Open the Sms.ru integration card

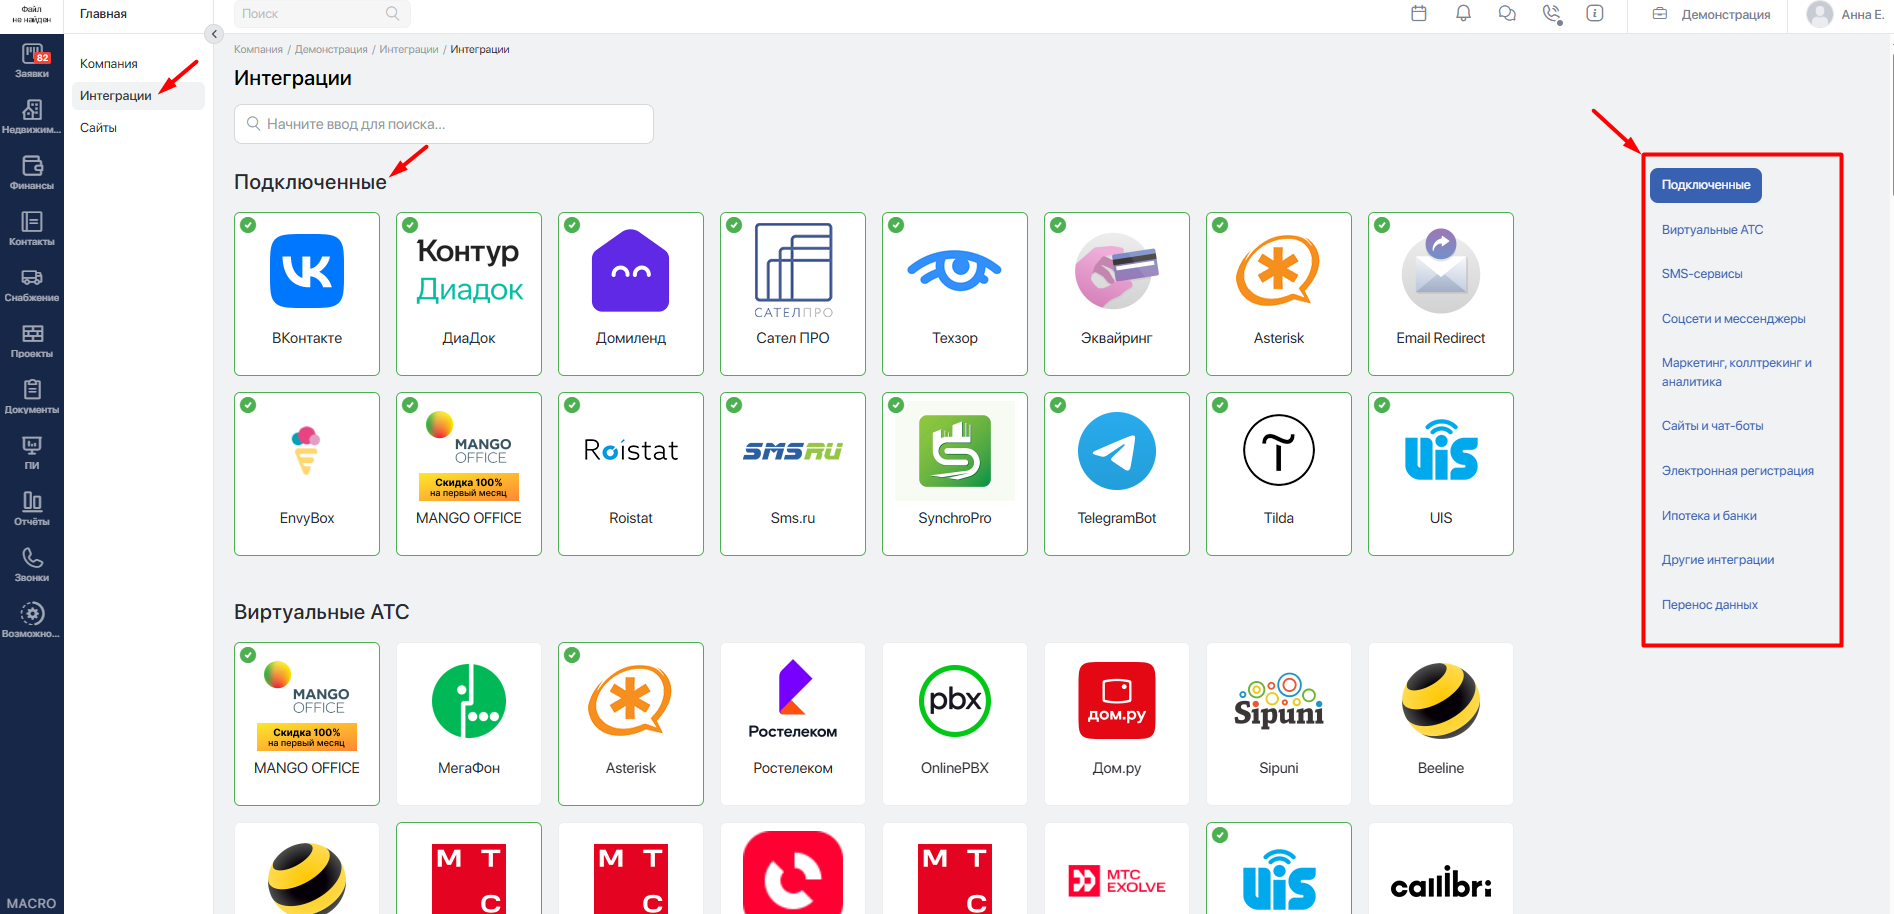(x=793, y=474)
